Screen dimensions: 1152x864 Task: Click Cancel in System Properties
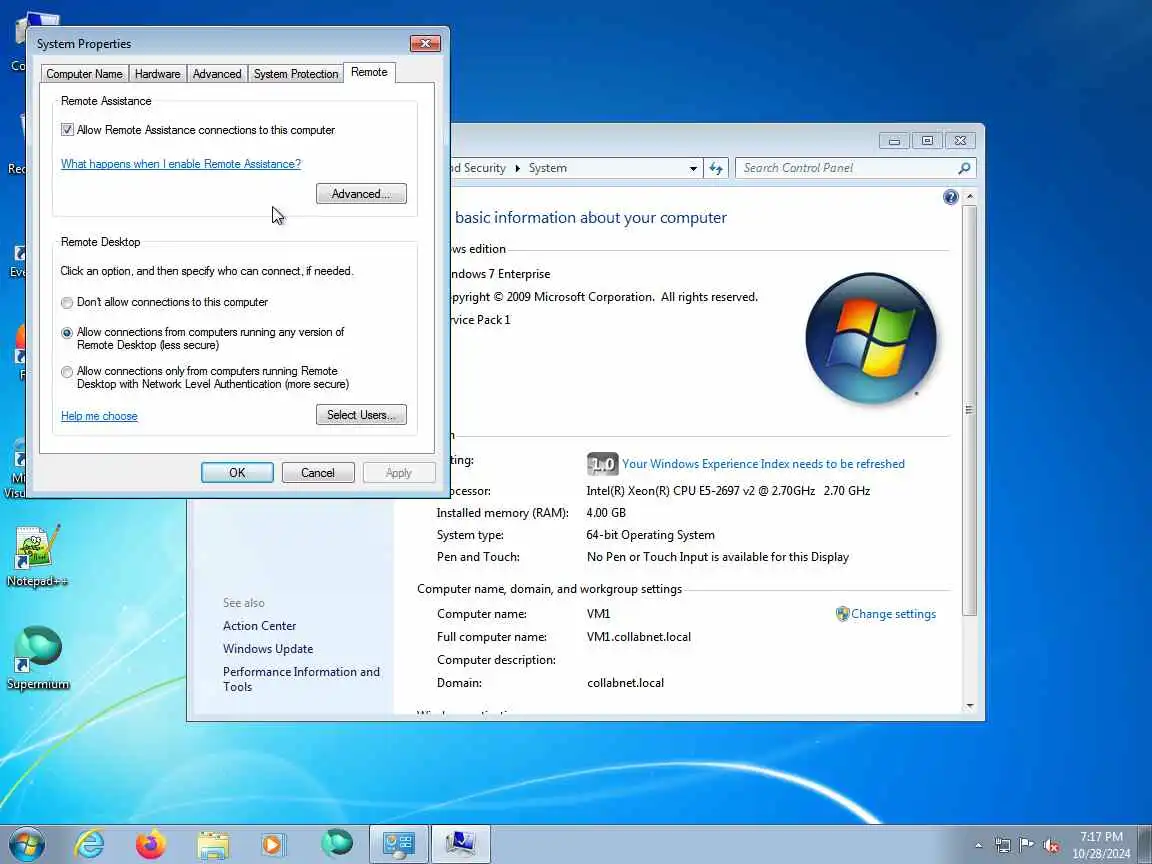click(x=317, y=472)
